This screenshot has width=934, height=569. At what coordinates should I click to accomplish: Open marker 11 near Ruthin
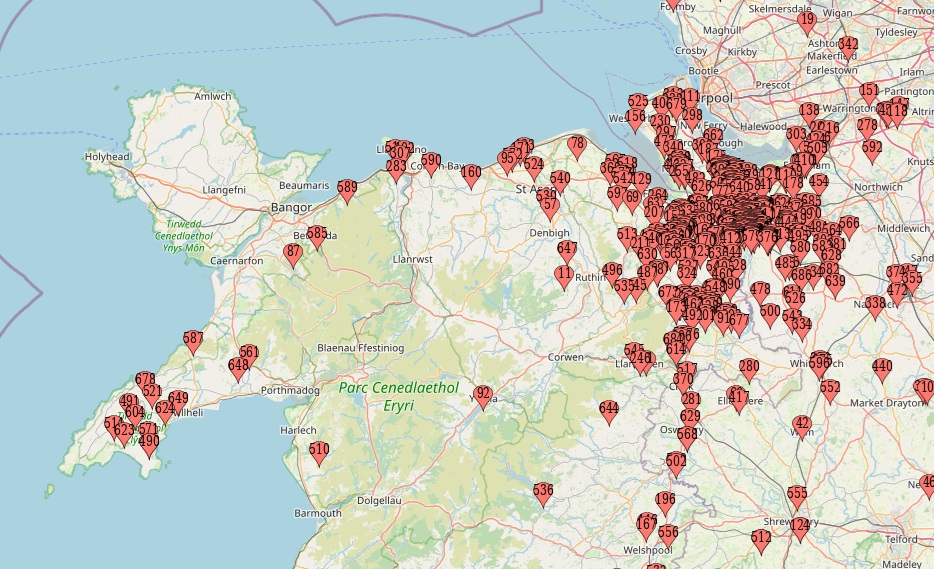pos(564,276)
